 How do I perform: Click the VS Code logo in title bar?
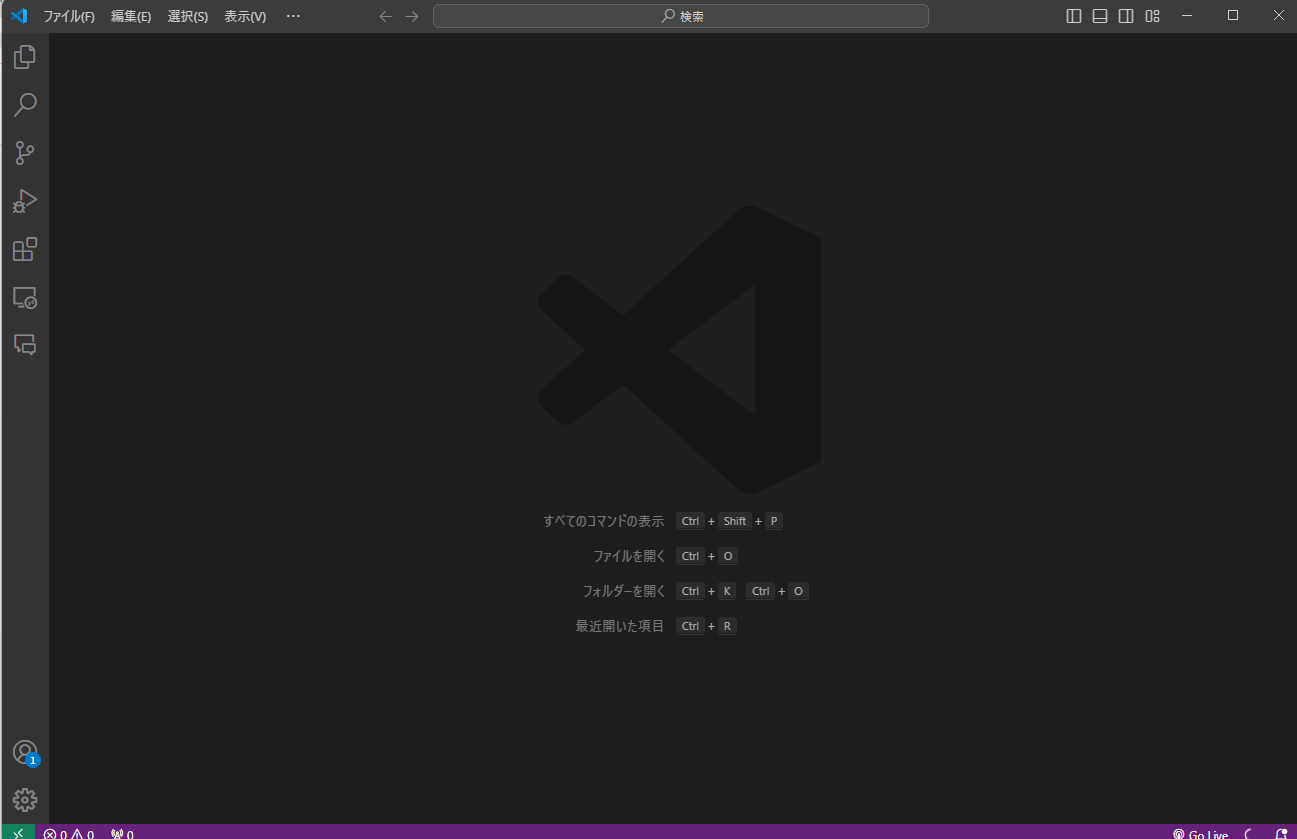[19, 16]
